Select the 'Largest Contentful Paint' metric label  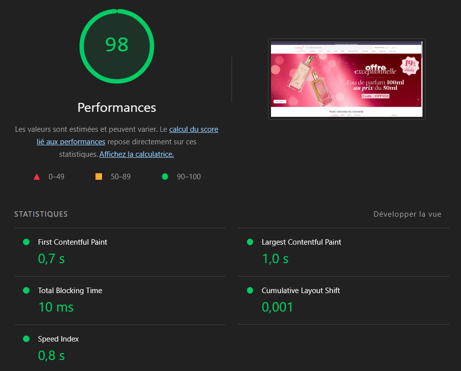click(x=301, y=242)
